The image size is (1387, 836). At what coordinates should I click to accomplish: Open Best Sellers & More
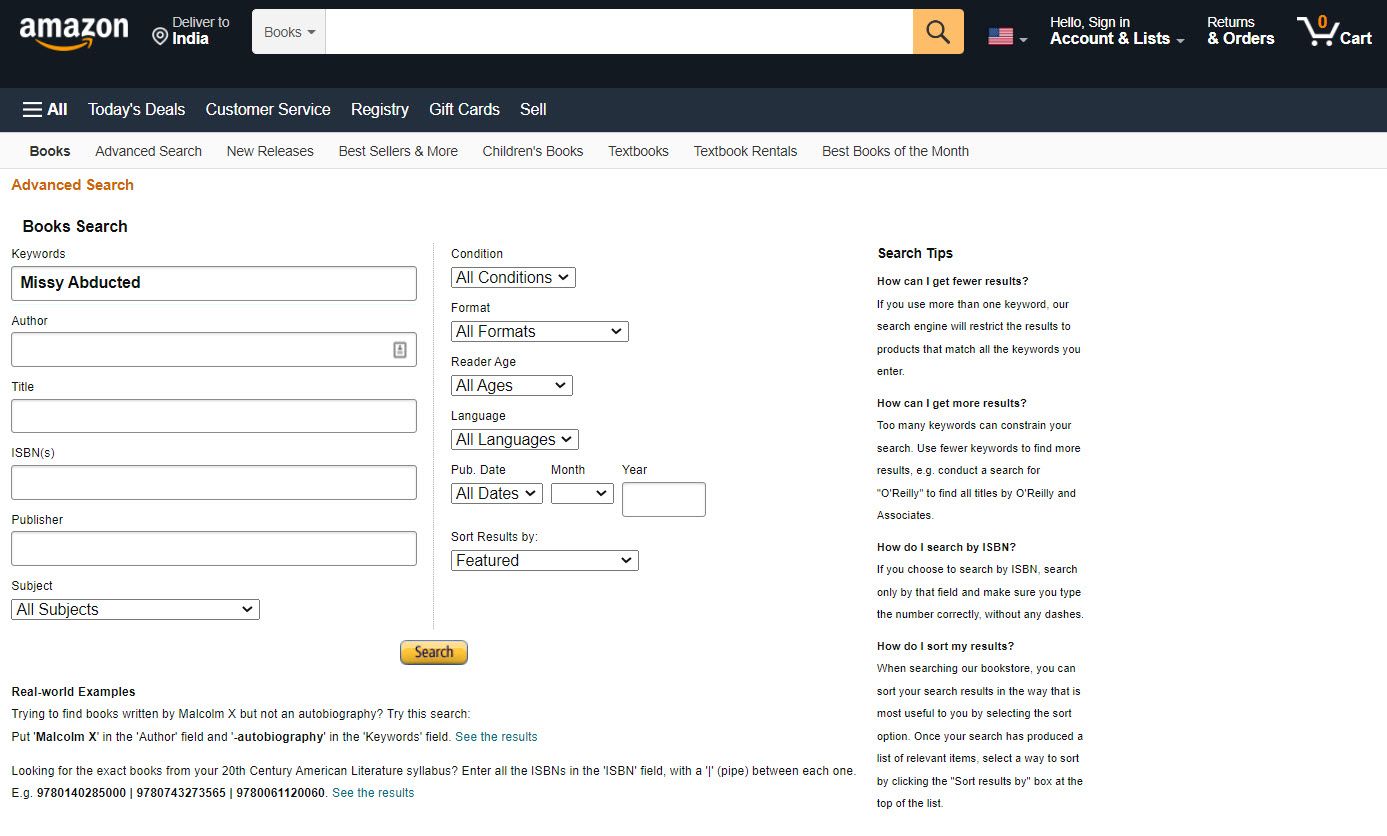tap(397, 151)
